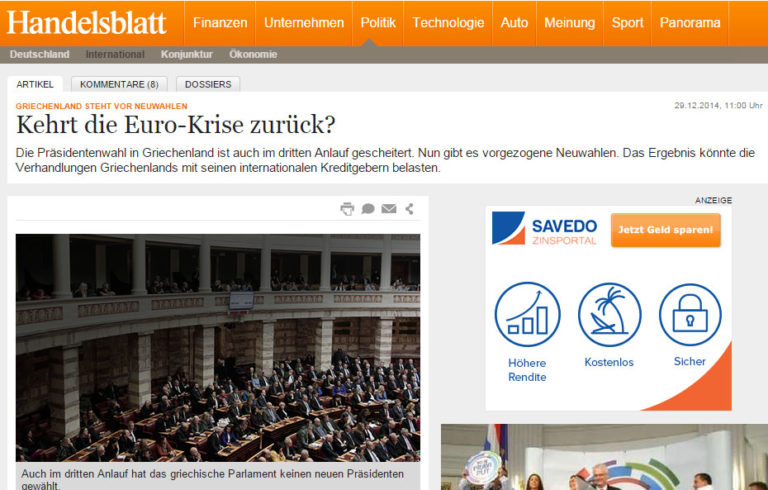The height and width of the screenshot is (490, 768).
Task: Click the comment bubble icon
Action: pyautogui.click(x=368, y=209)
